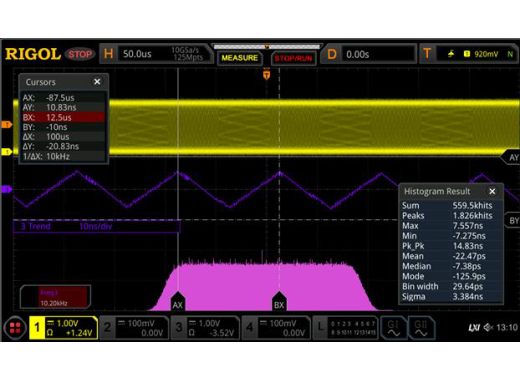Open the function navigation grid icon

coord(15,328)
